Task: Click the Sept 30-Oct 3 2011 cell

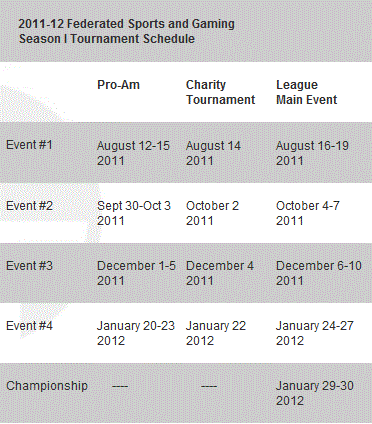Action: pyautogui.click(x=134, y=213)
